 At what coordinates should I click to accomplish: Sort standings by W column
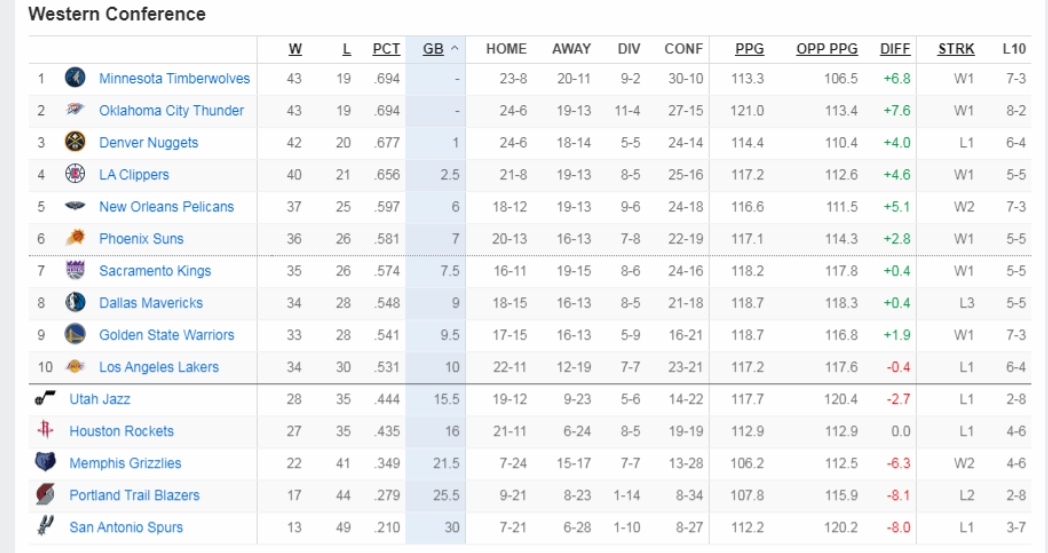296,48
